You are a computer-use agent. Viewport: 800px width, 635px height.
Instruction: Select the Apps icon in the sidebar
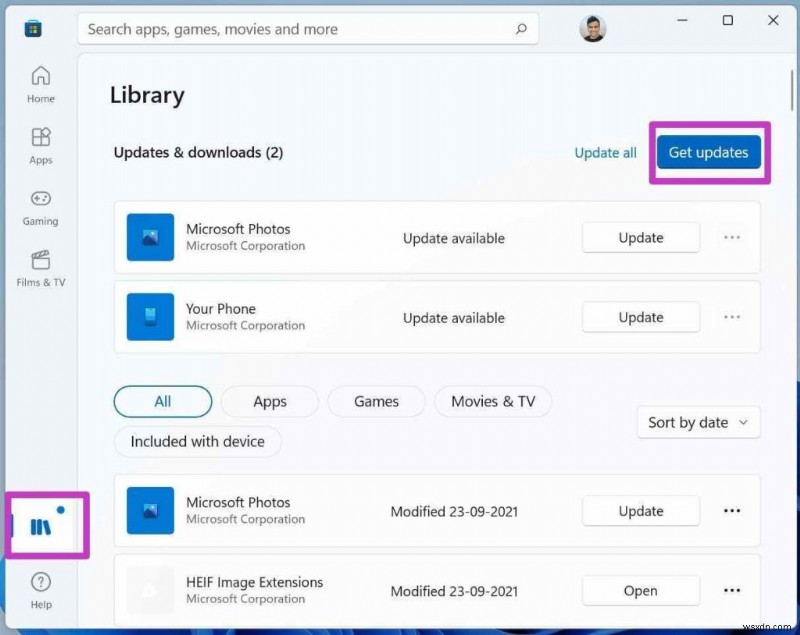(x=40, y=146)
